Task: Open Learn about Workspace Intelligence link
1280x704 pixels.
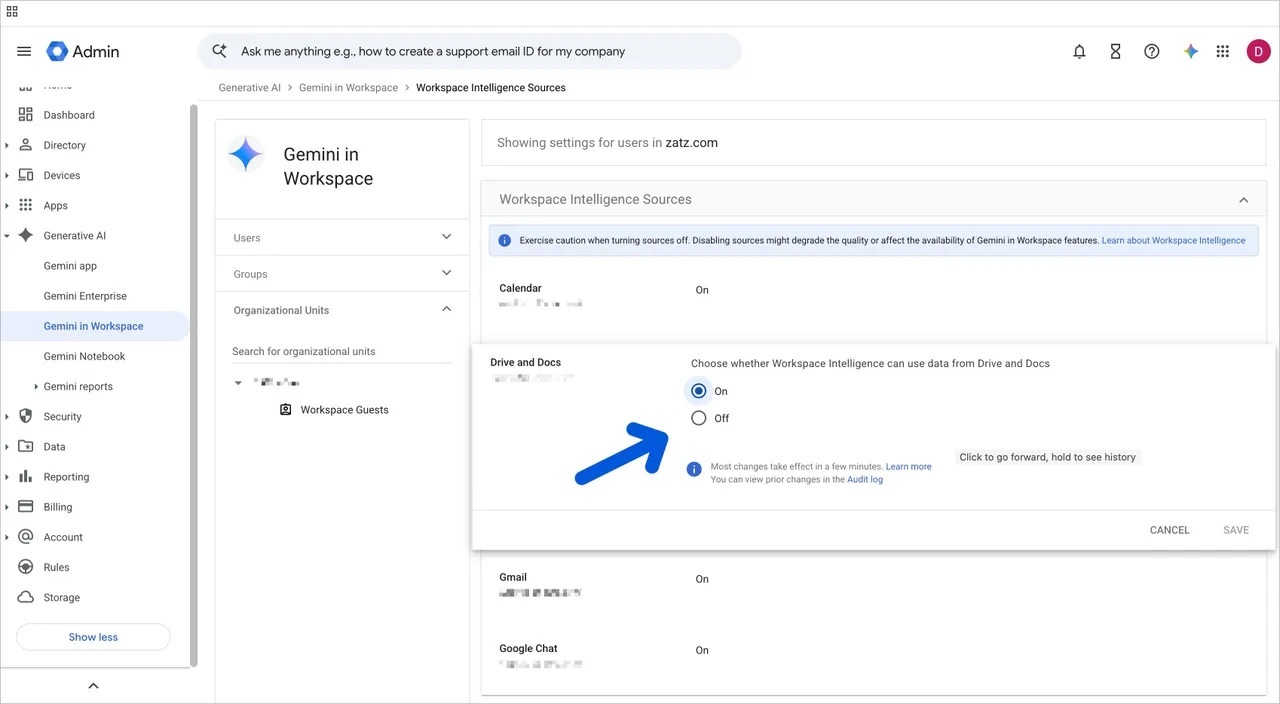Action: tap(1173, 241)
